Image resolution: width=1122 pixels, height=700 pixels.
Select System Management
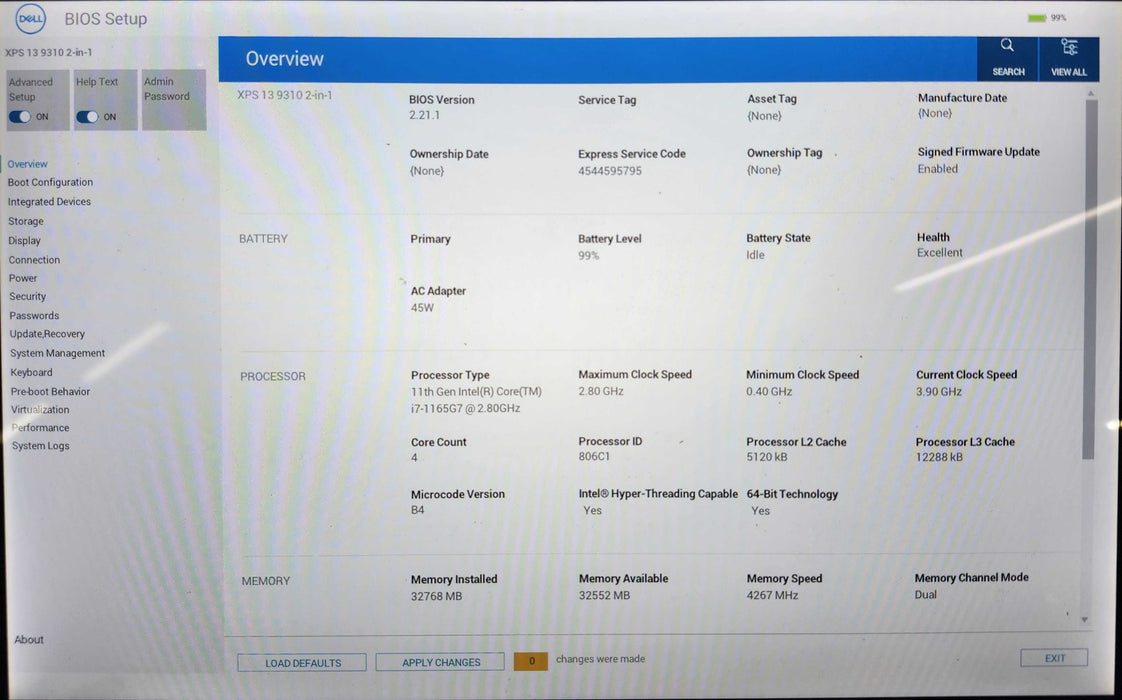[57, 354]
